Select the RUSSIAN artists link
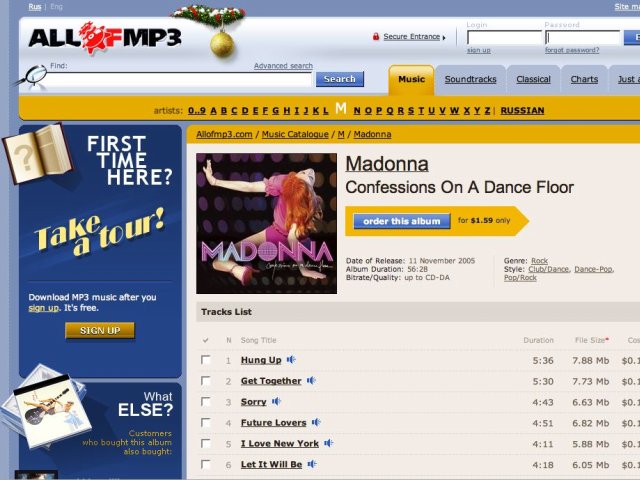The width and height of the screenshot is (640, 480). [522, 111]
